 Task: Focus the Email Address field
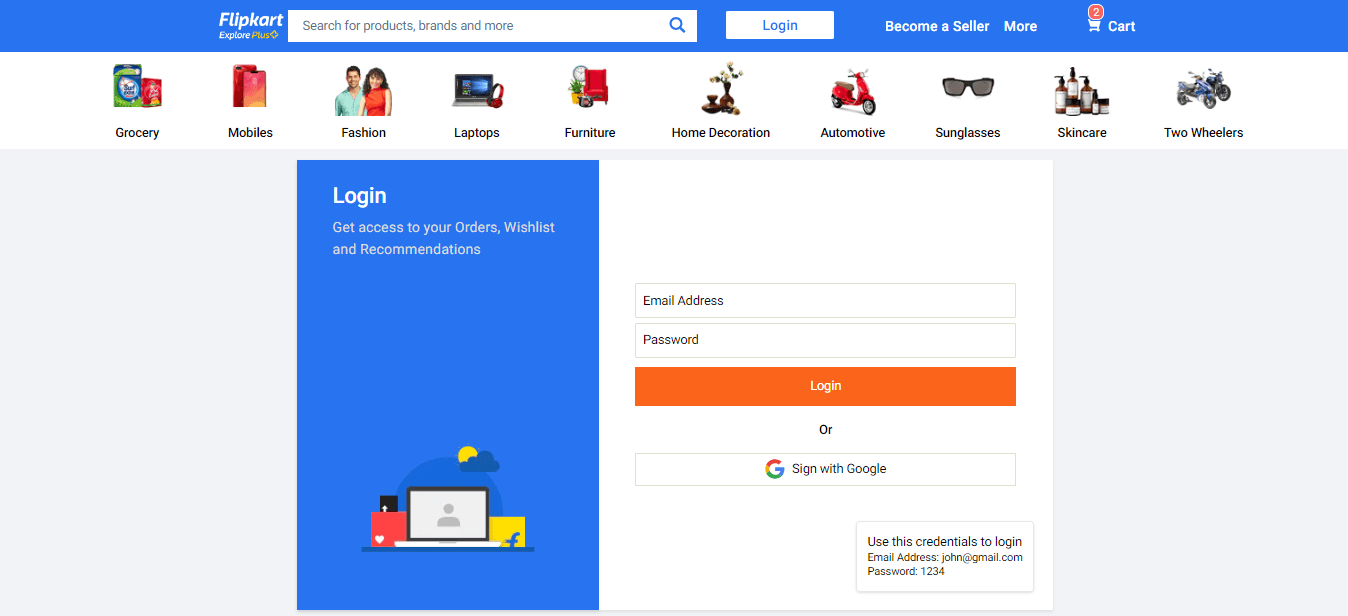pos(825,300)
